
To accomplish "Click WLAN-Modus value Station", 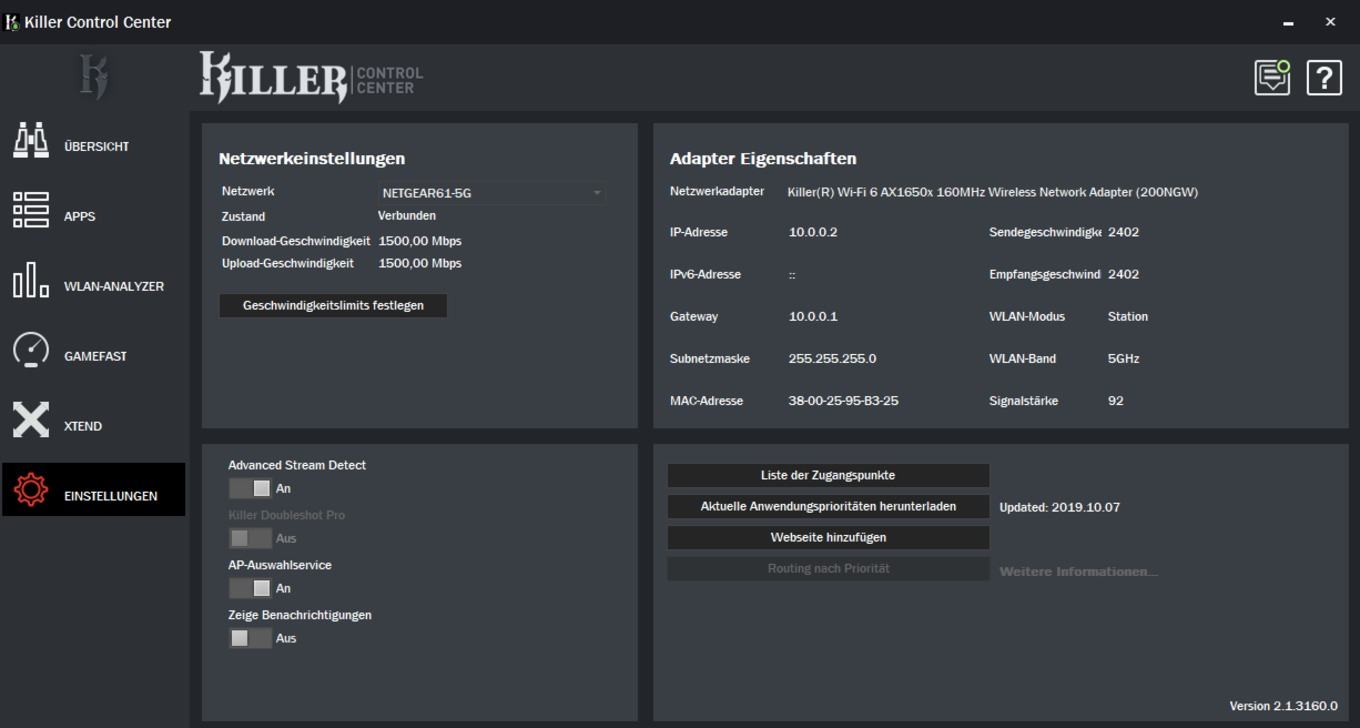I will (x=1128, y=316).
